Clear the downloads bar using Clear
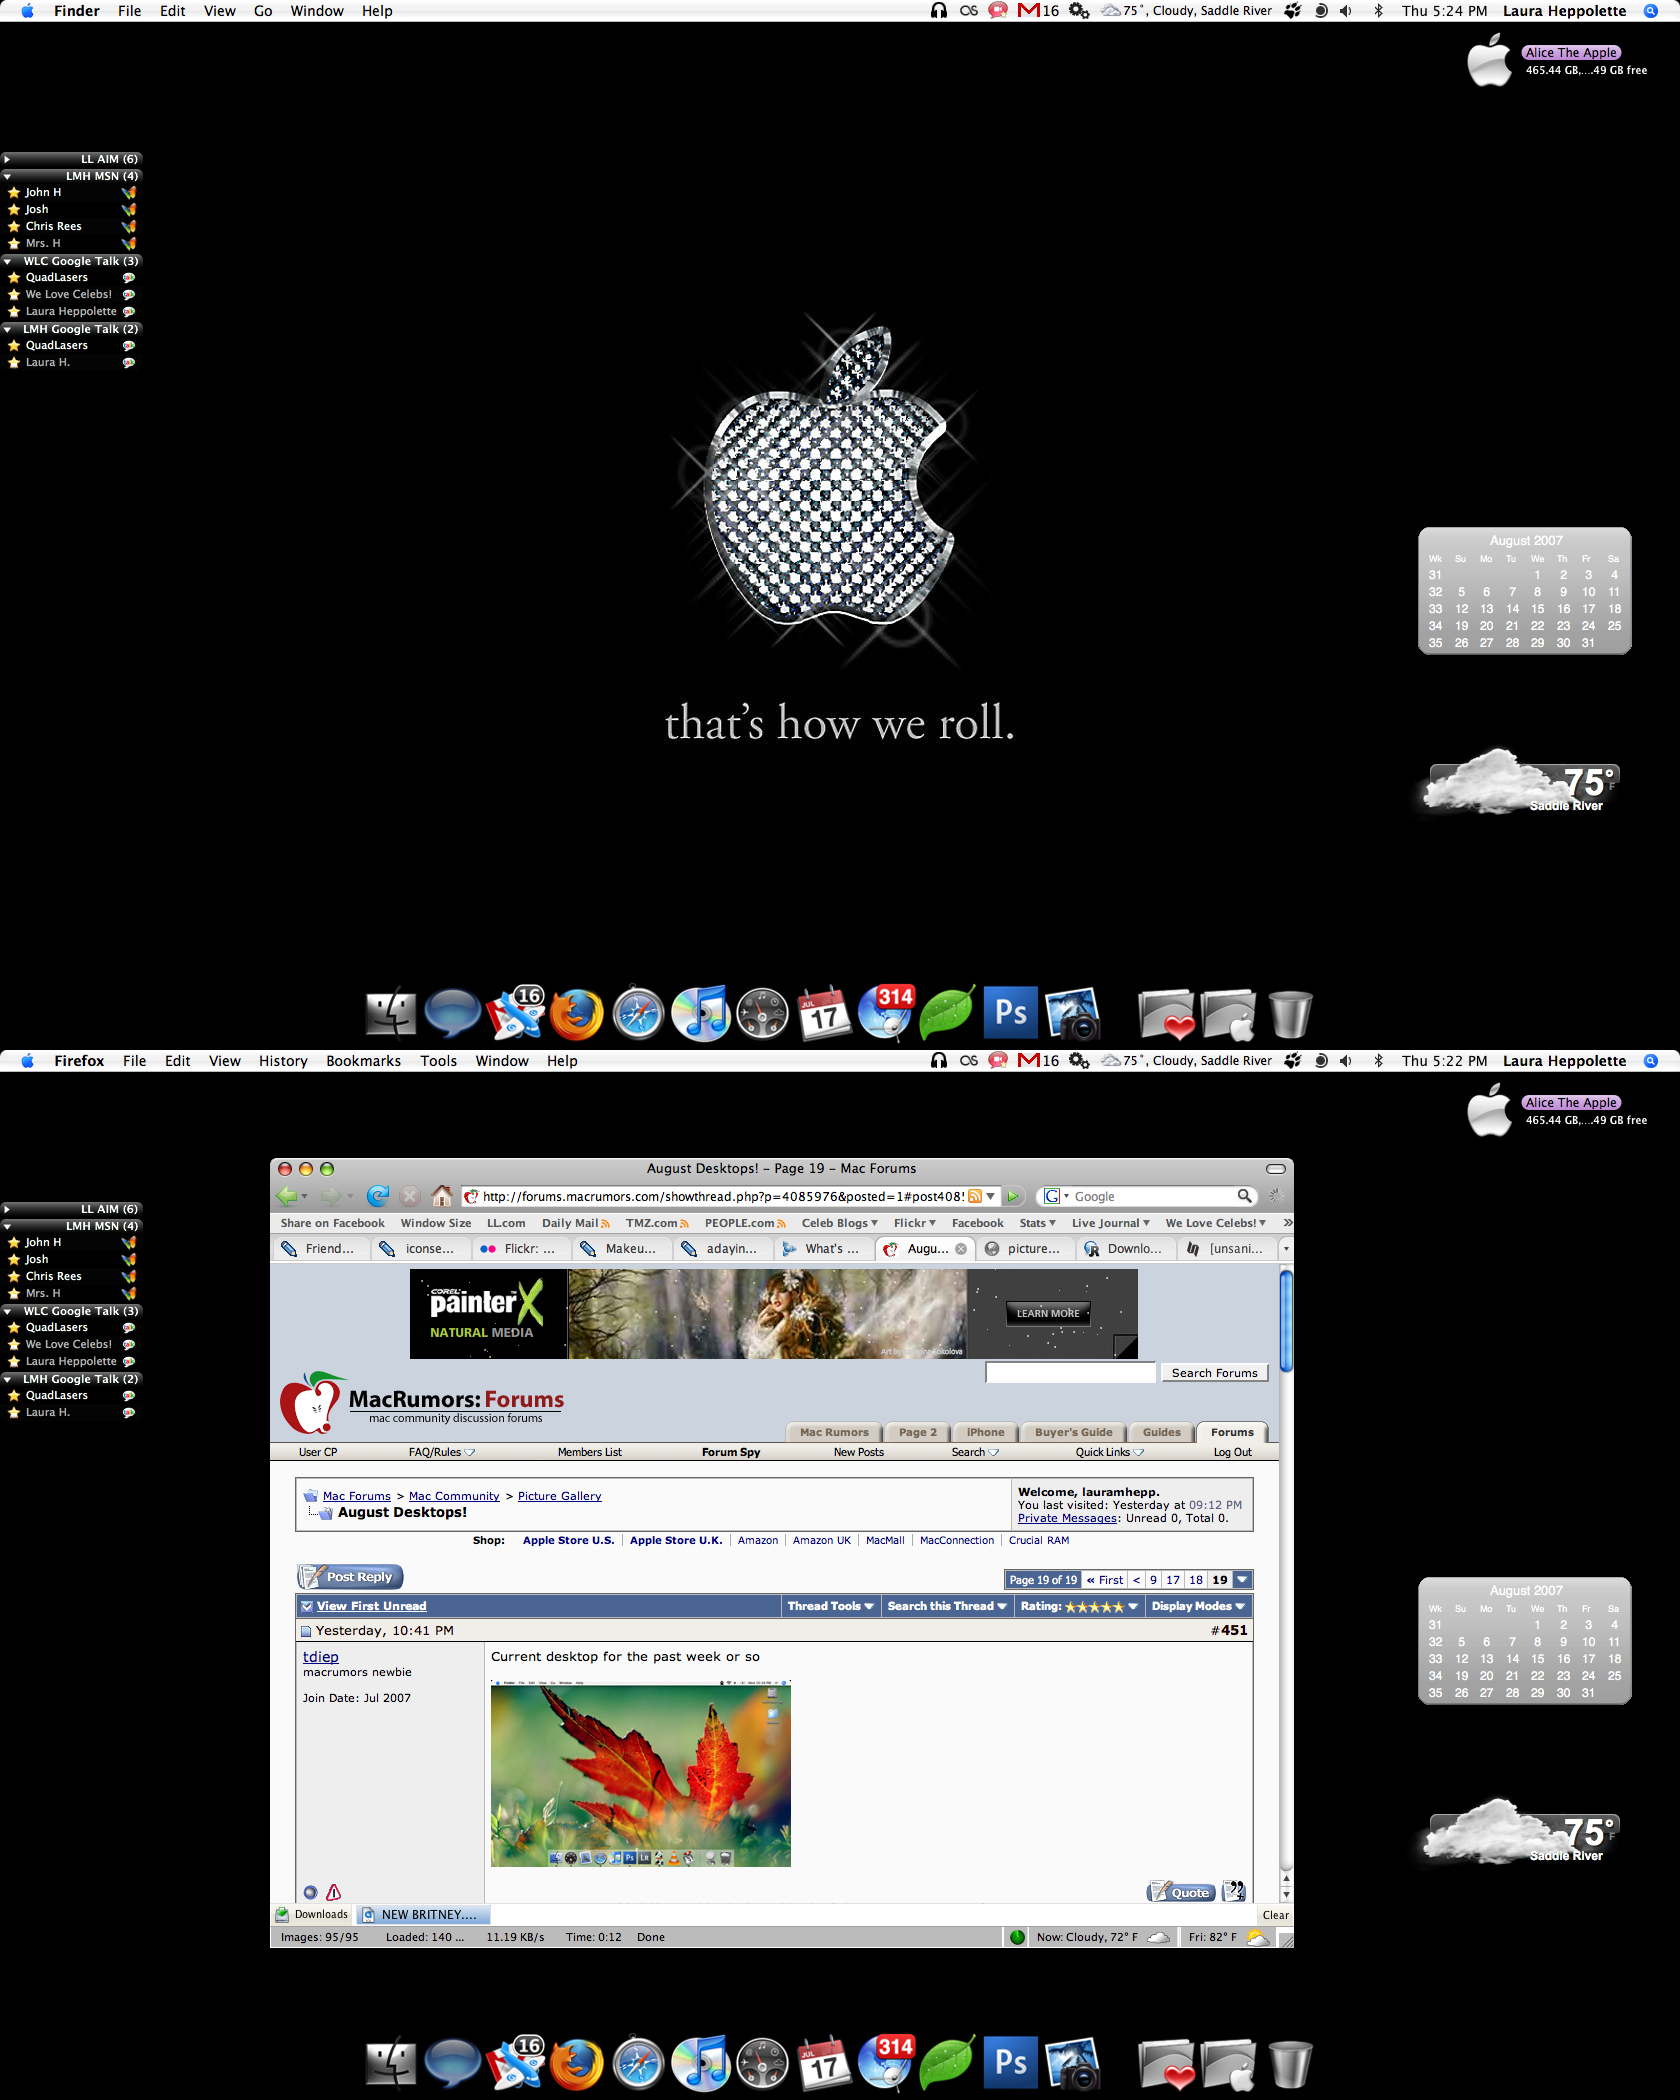The image size is (1680, 2100). (1275, 1915)
